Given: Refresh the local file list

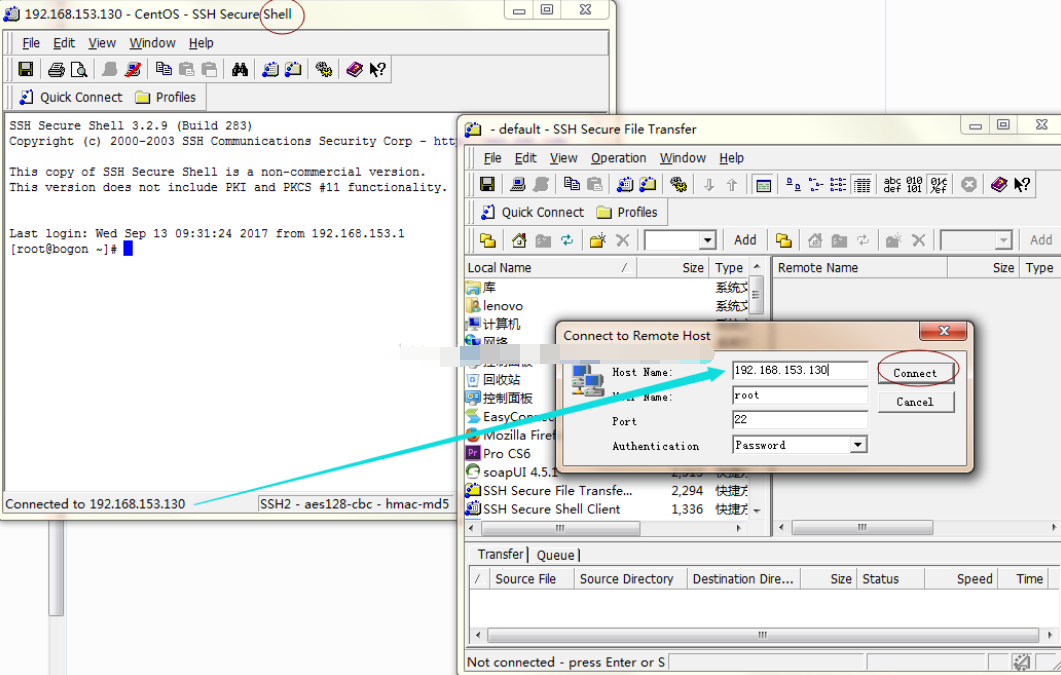Looking at the screenshot, I should (x=567, y=240).
